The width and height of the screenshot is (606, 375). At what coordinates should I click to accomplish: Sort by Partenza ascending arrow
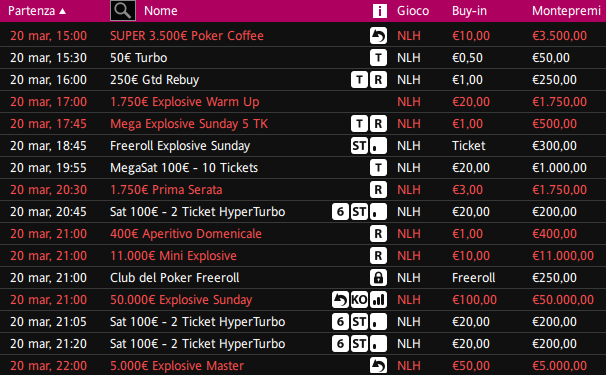click(x=63, y=11)
